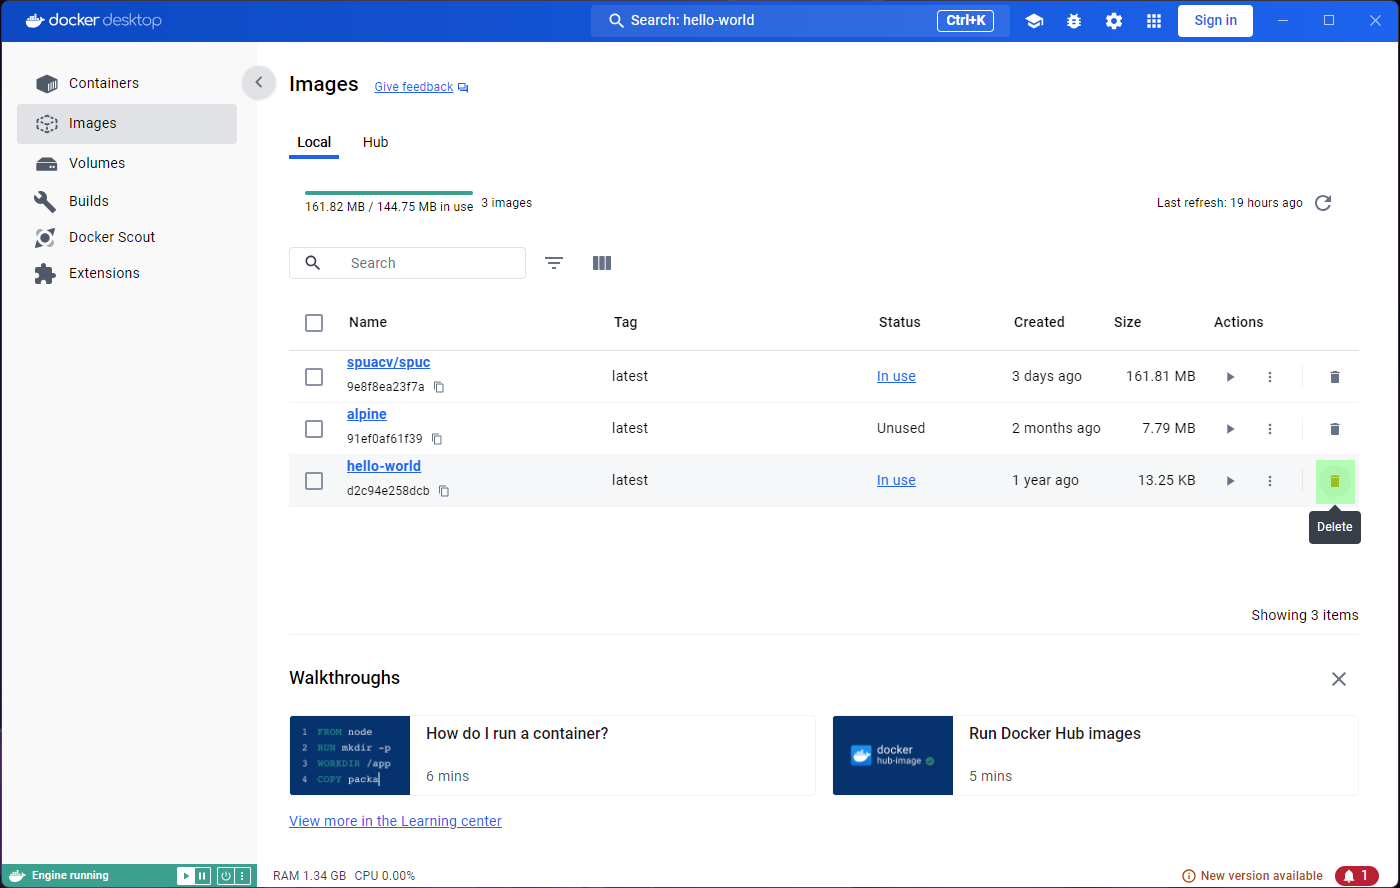
Task: Open the filter options icon
Action: (554, 263)
